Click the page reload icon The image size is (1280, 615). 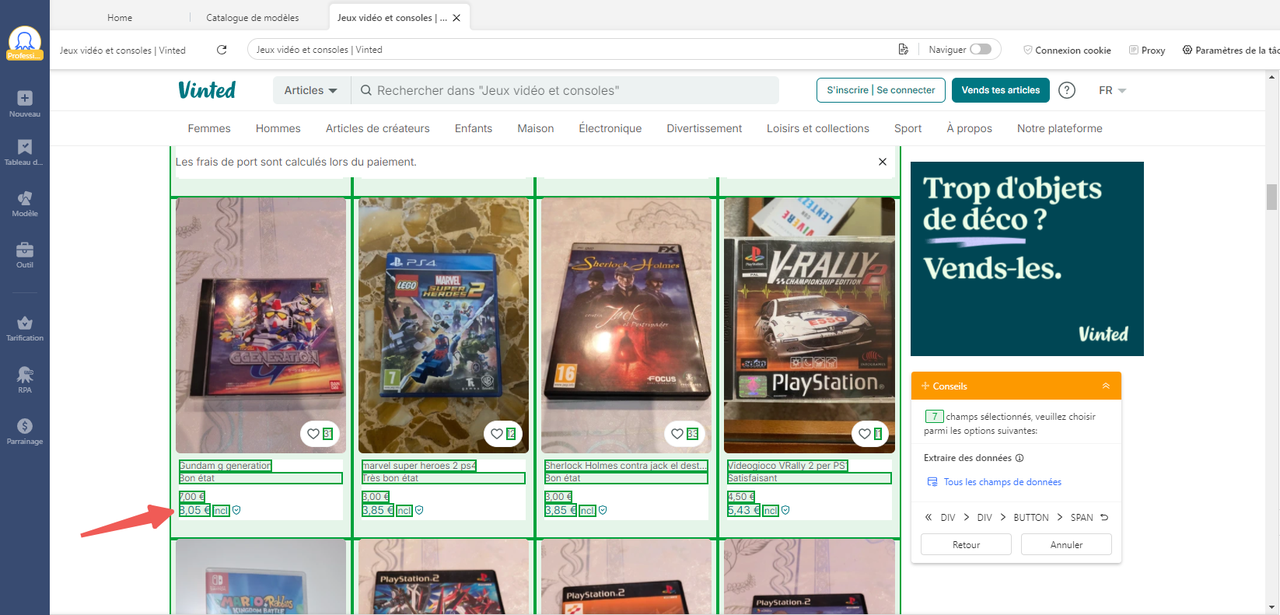[222, 50]
